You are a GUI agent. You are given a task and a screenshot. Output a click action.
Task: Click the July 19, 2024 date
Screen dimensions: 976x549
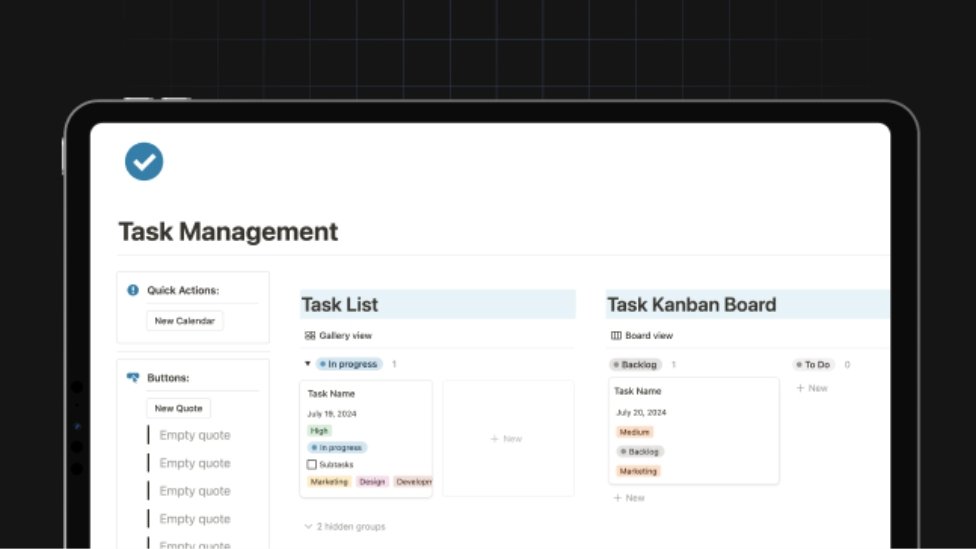pos(332,414)
